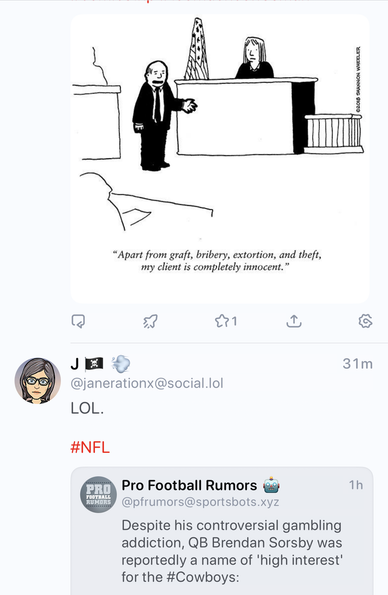388x595 pixels.
Task: Click the 31m timestamp on J's post
Action: pyautogui.click(x=358, y=364)
